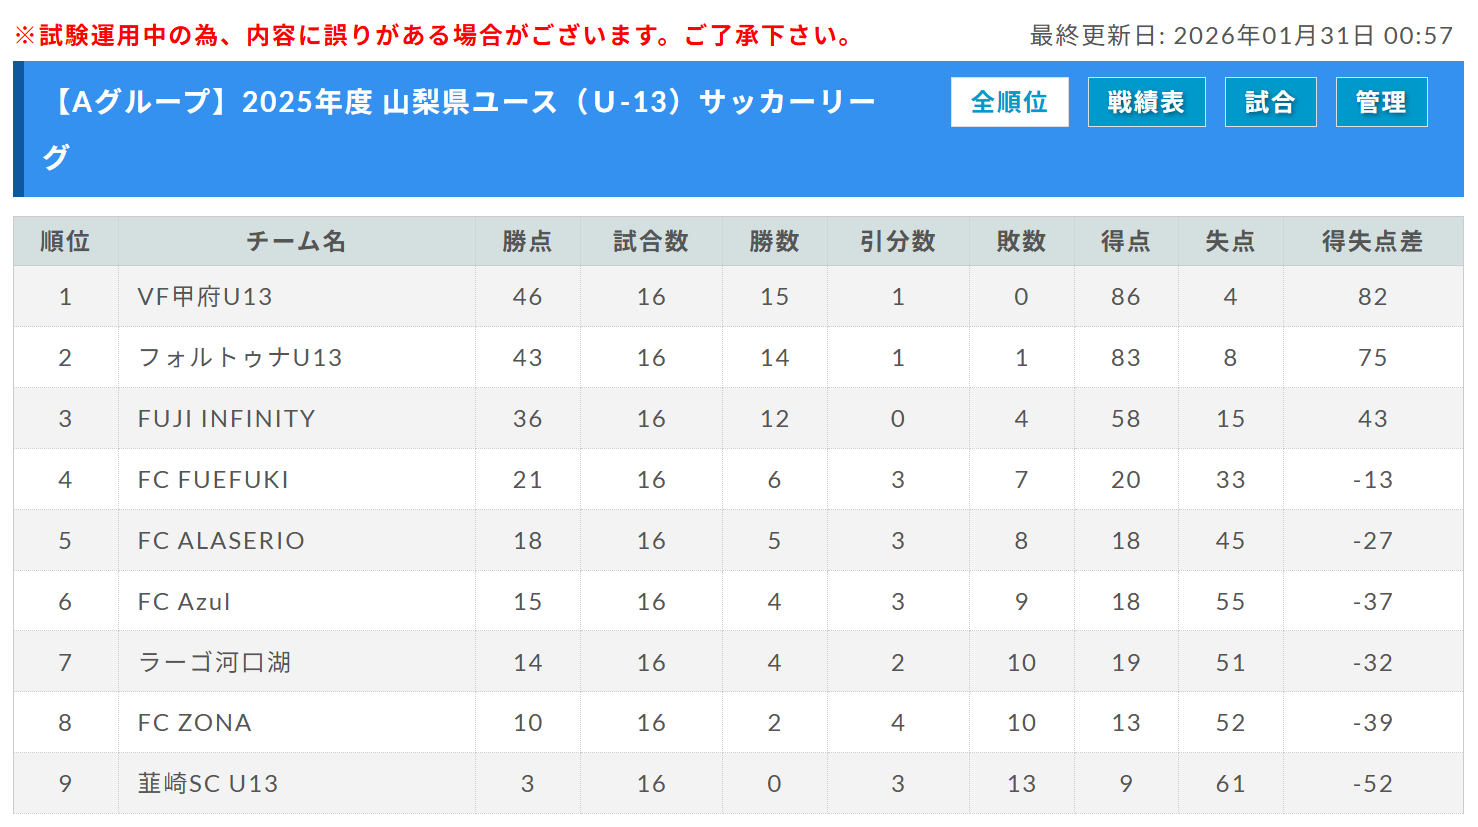This screenshot has height=827, width=1478.
Task: Click the FC Azul team name
Action: [x=184, y=602]
